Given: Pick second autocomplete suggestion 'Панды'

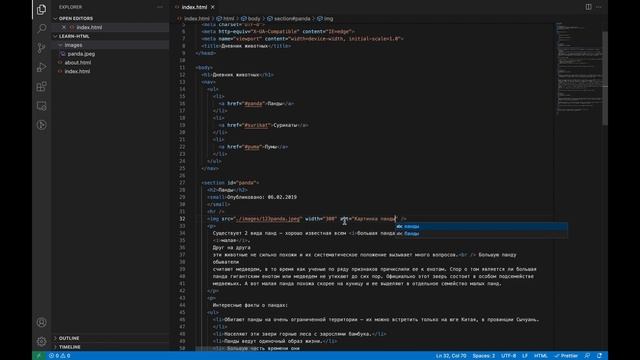Looking at the screenshot, I should point(481,233).
